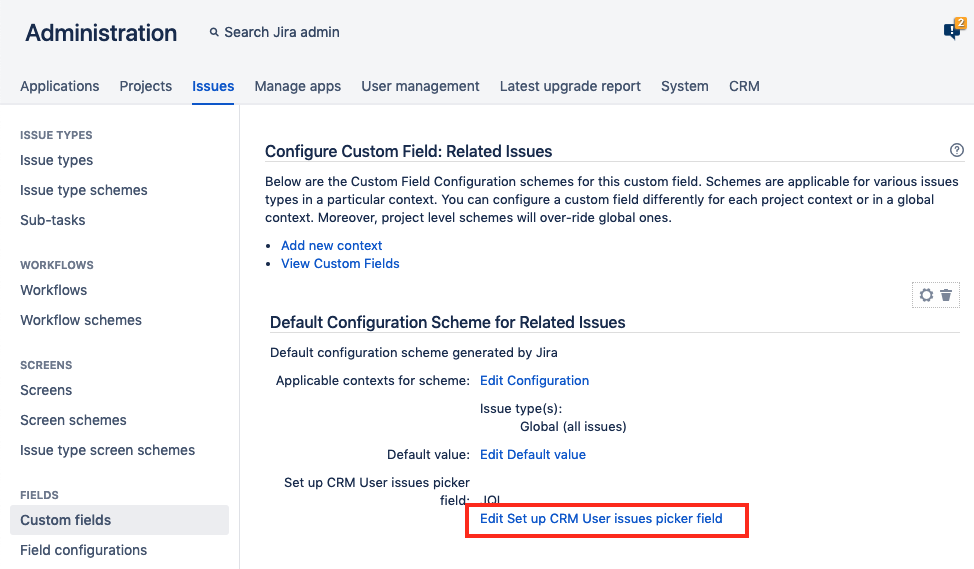The width and height of the screenshot is (974, 569).
Task: Focus the Search Jira admin field
Action: click(282, 32)
